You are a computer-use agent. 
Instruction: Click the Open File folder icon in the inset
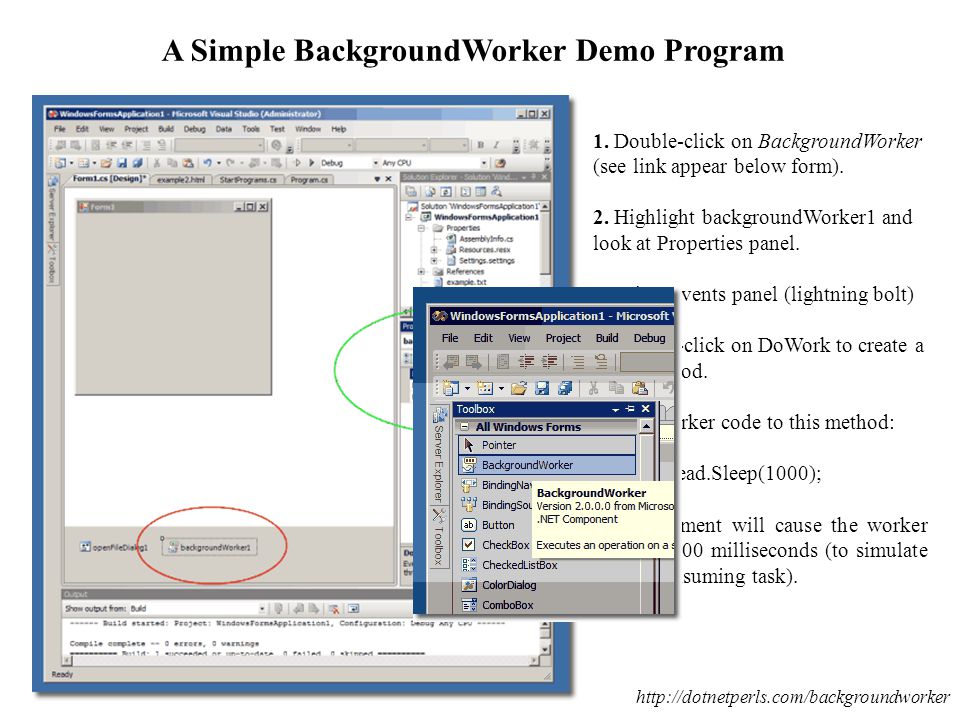coord(519,388)
